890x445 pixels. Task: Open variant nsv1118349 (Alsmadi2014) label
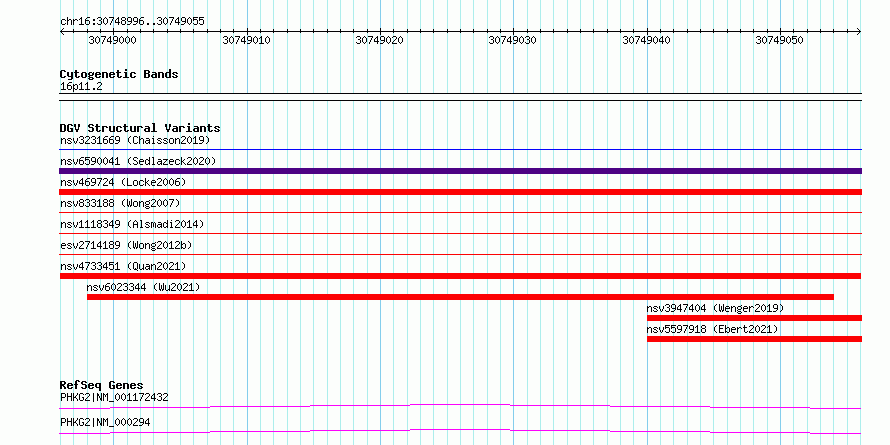132,224
